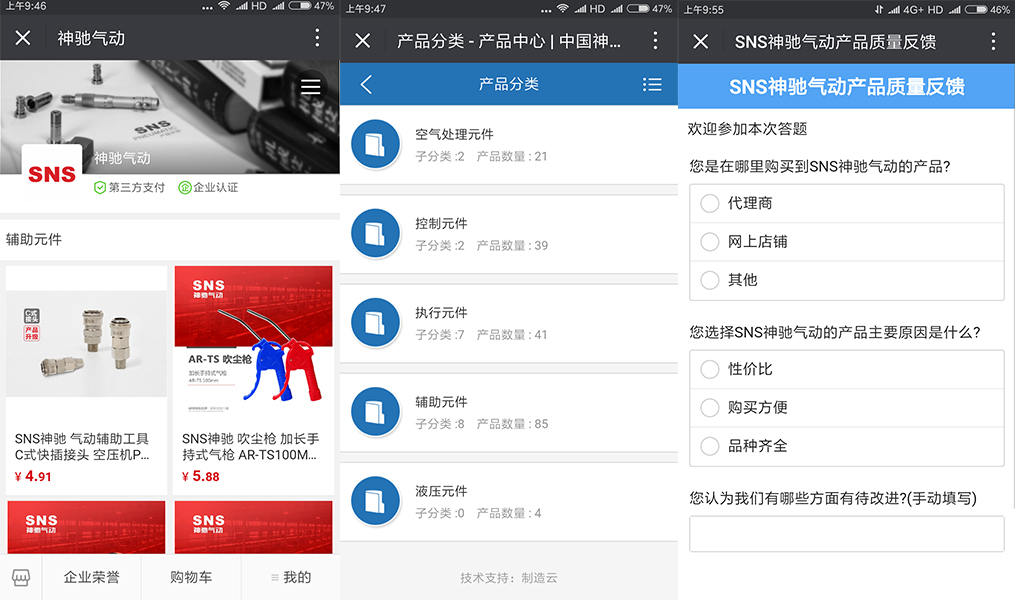Select the 产品数量 : 41 text
Image resolution: width=1015 pixels, height=600 pixels.
[512, 335]
